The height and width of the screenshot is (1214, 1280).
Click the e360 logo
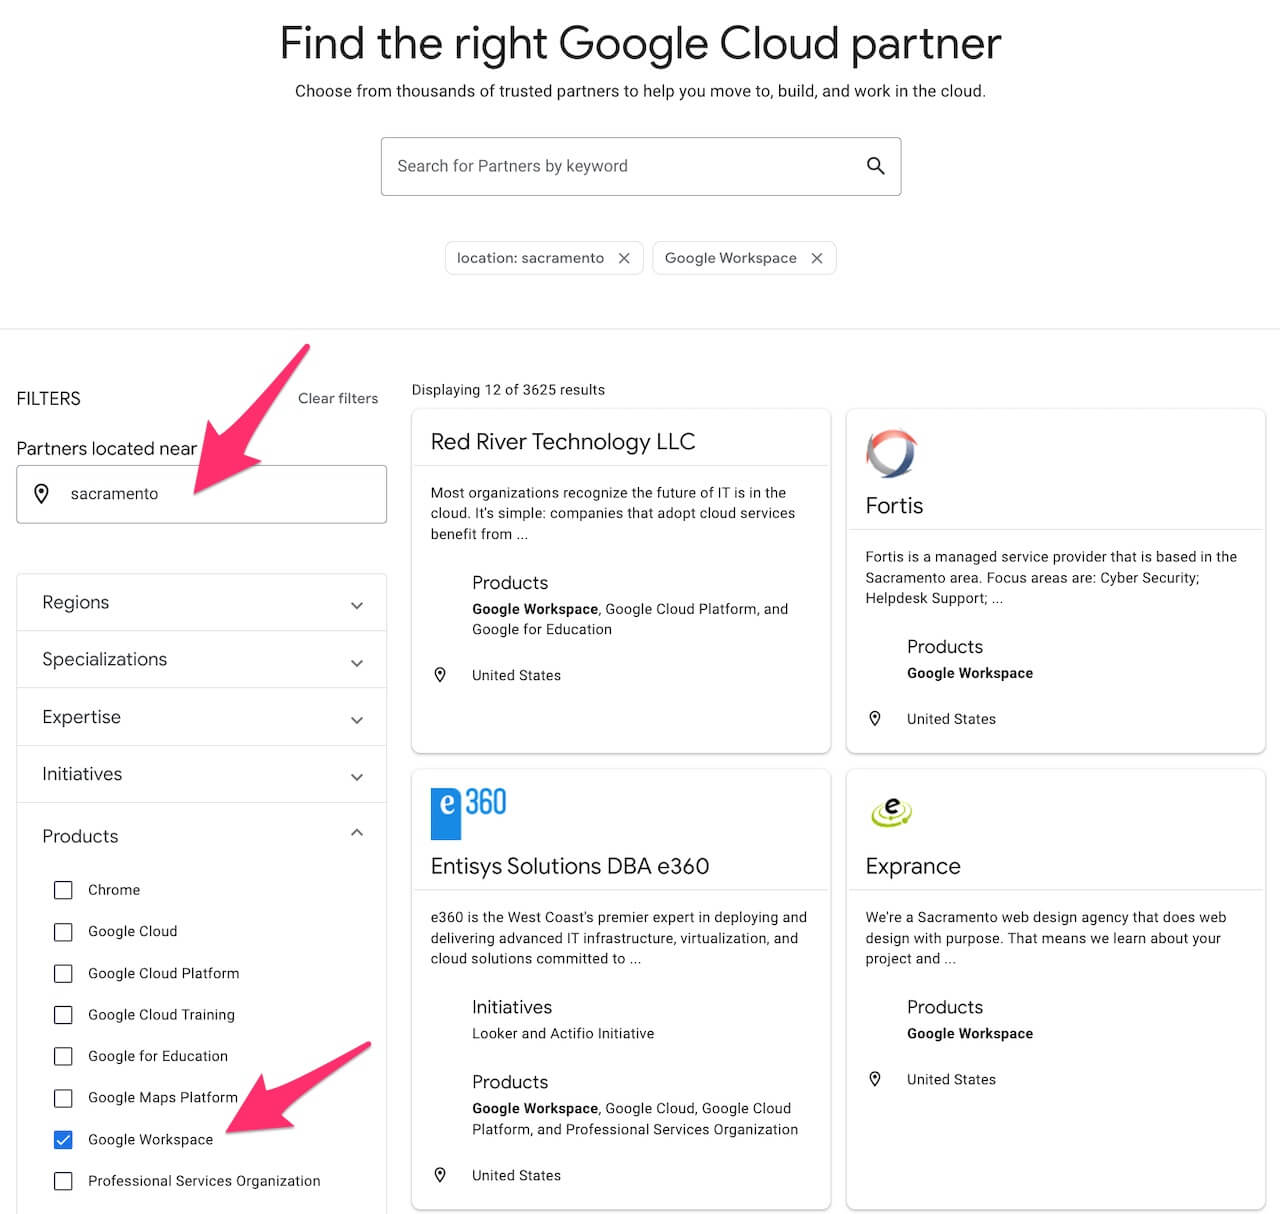469,813
